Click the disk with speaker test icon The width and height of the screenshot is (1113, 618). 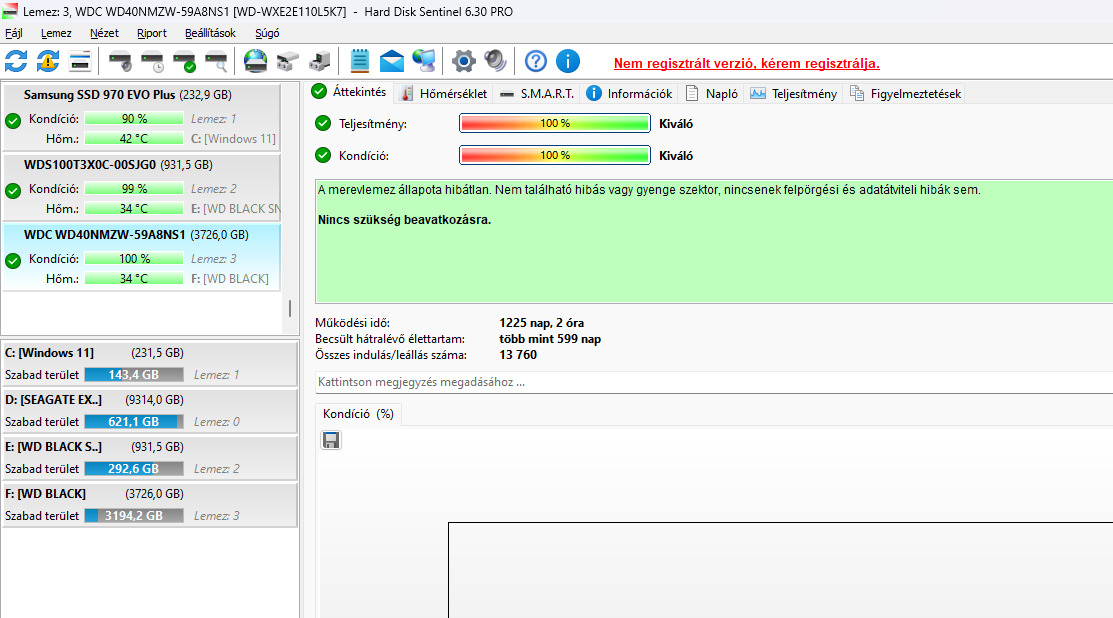[x=120, y=62]
